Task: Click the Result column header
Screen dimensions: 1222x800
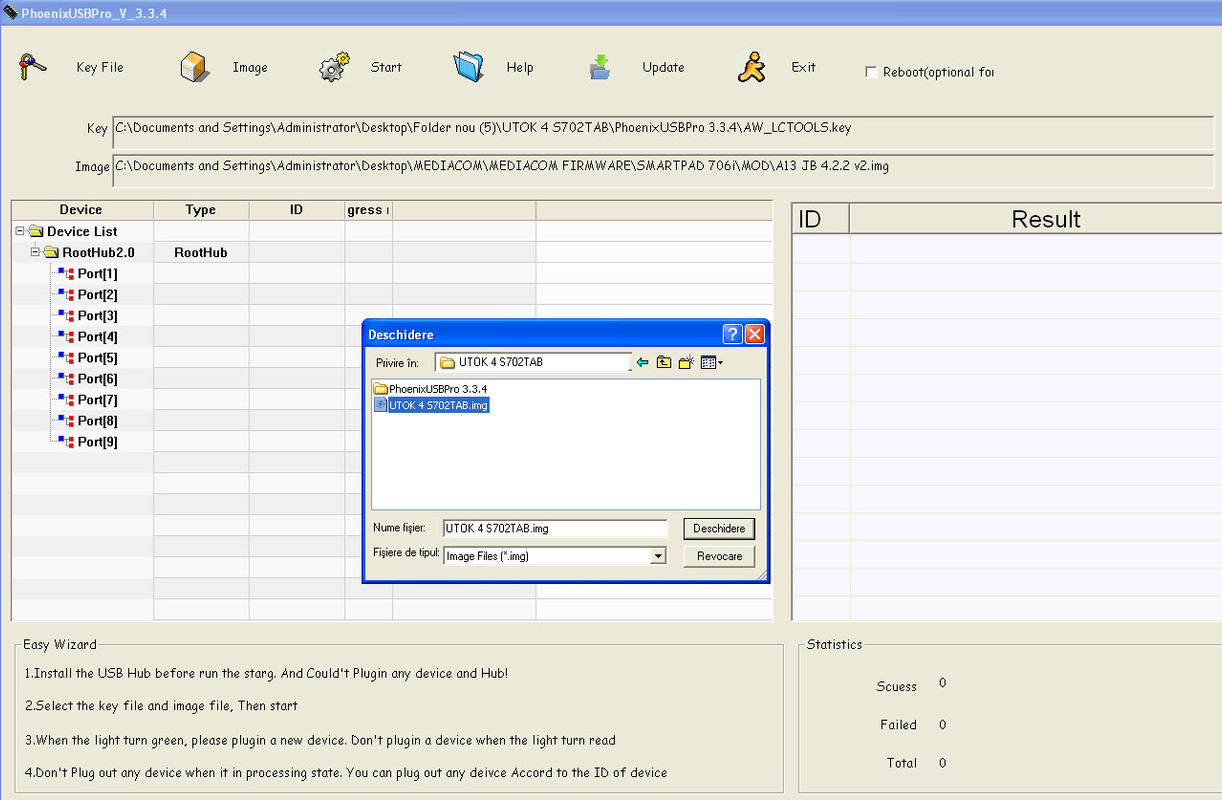Action: tap(1035, 219)
